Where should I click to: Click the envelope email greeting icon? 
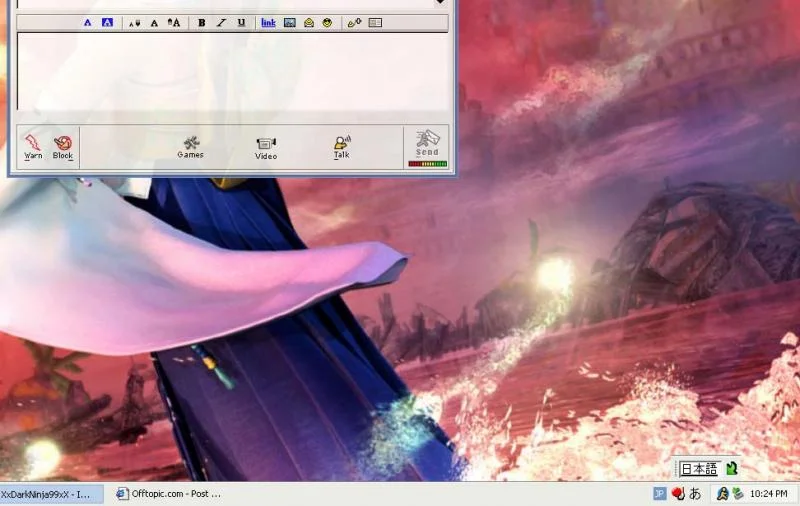pyautogui.click(x=309, y=22)
